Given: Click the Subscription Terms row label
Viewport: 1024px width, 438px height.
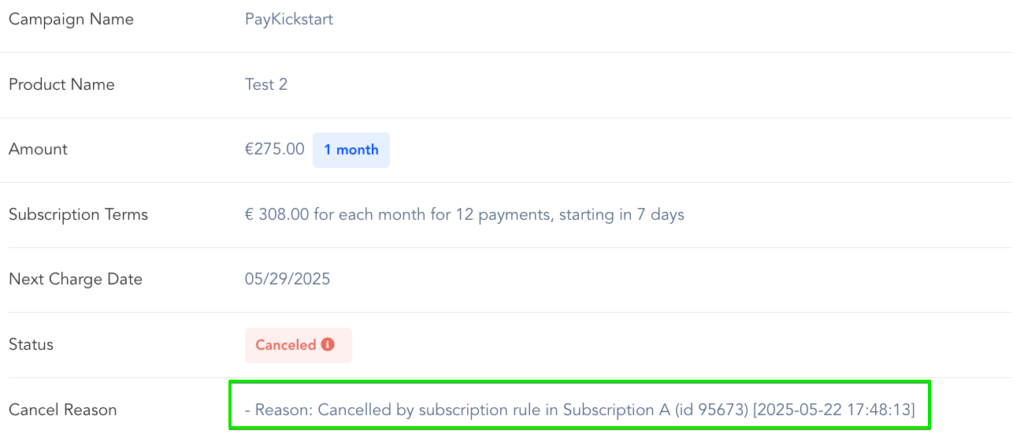Looking at the screenshot, I should pos(78,214).
